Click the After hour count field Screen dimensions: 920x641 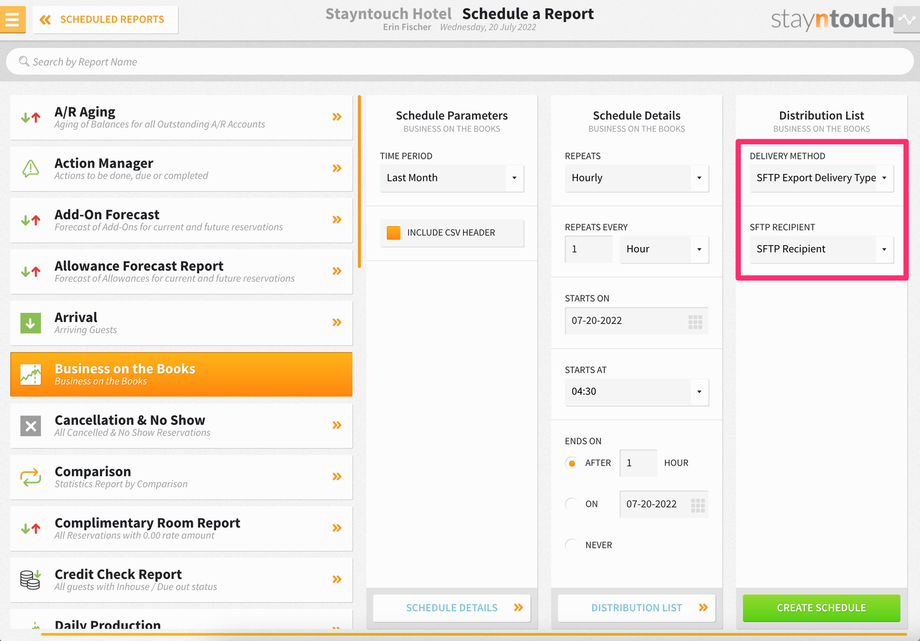point(638,463)
